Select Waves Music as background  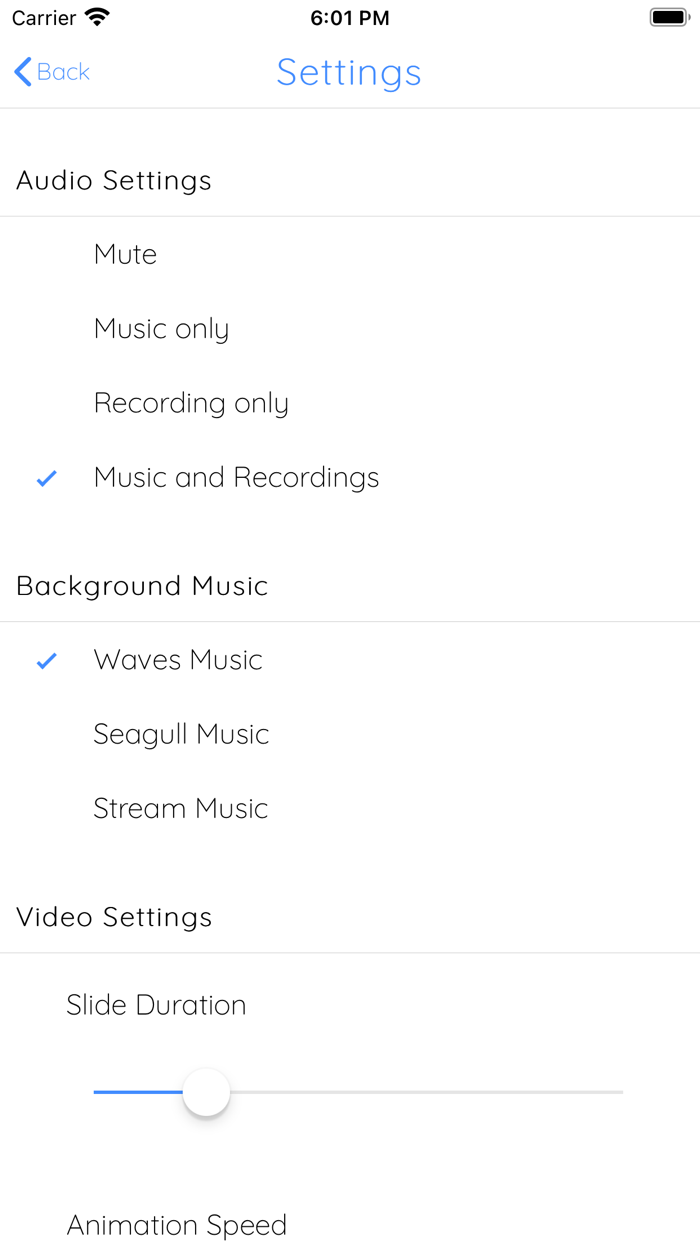pyautogui.click(x=178, y=660)
